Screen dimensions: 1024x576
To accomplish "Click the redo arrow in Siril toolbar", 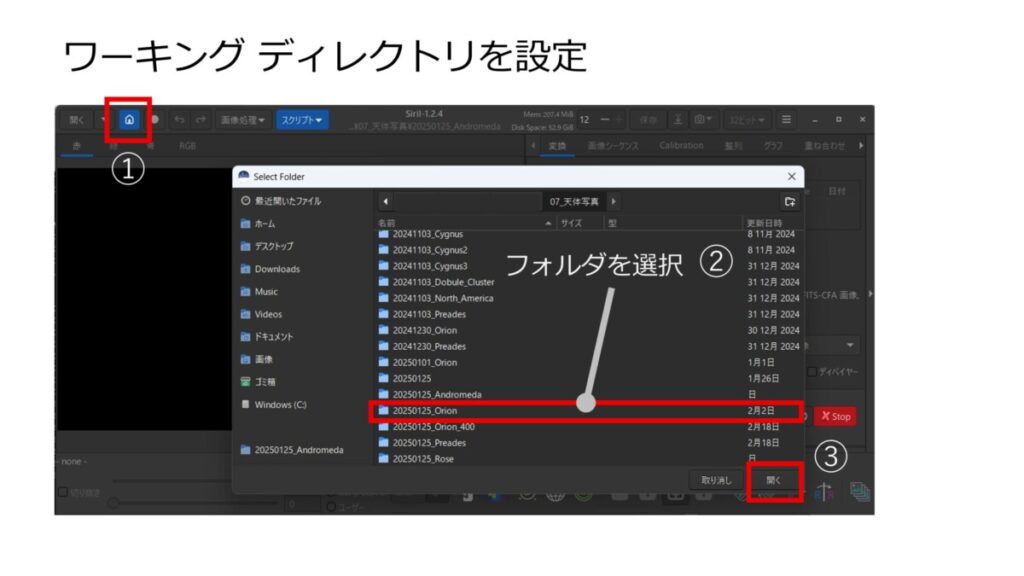I will 200,120.
